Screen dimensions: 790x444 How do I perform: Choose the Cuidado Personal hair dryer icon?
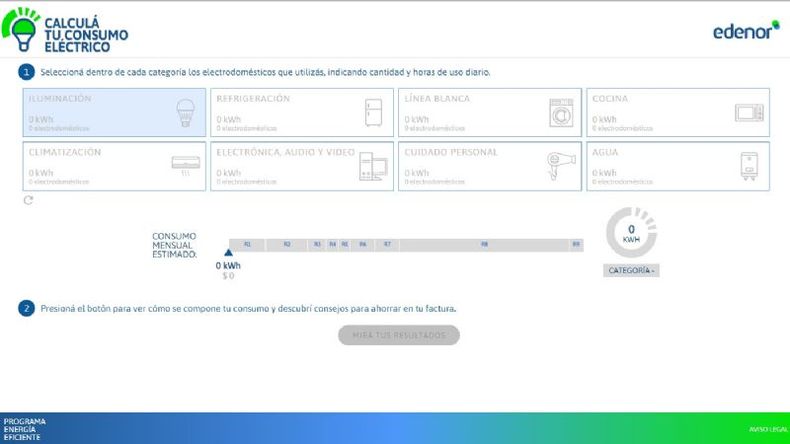pyautogui.click(x=561, y=166)
